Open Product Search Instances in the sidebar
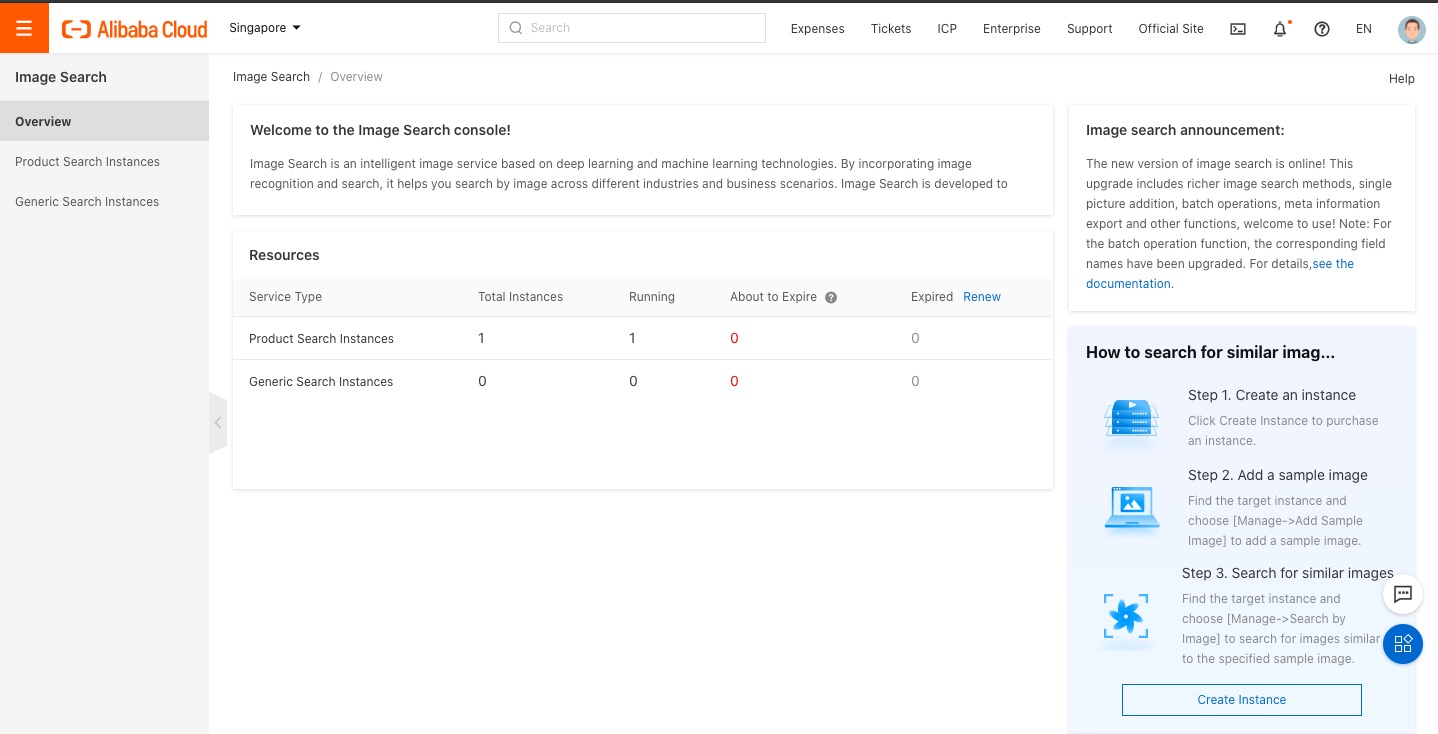1438x734 pixels. (104, 161)
